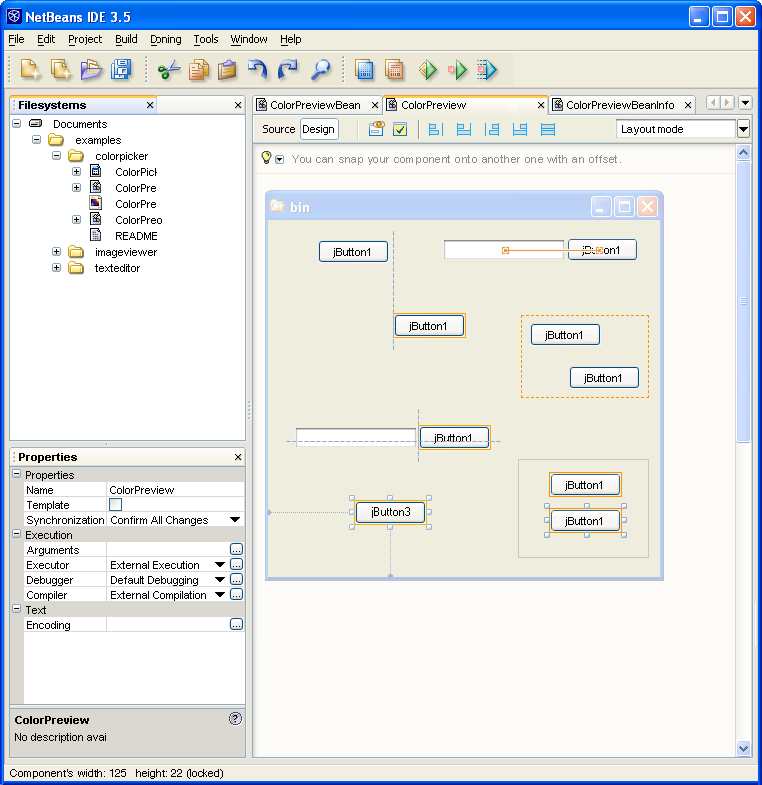Open the editor tab list dropdown
Viewport: 762px width, 785px height.
click(745, 103)
